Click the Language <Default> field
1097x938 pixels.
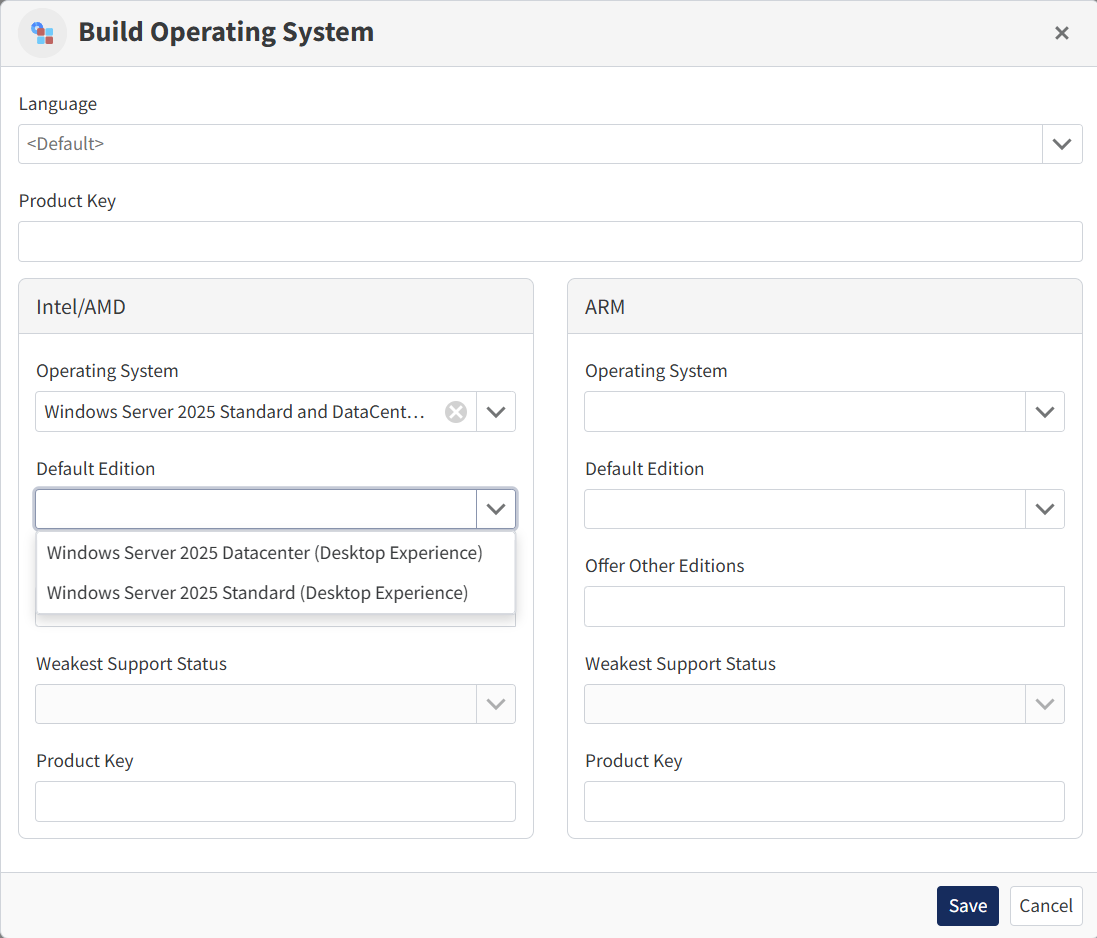pos(530,144)
